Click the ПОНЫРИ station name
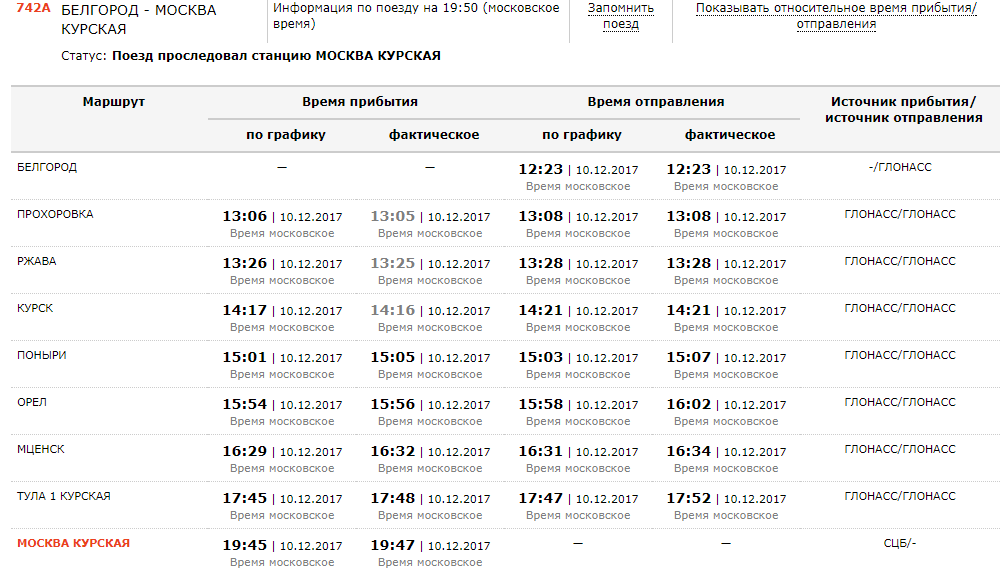 coord(42,355)
